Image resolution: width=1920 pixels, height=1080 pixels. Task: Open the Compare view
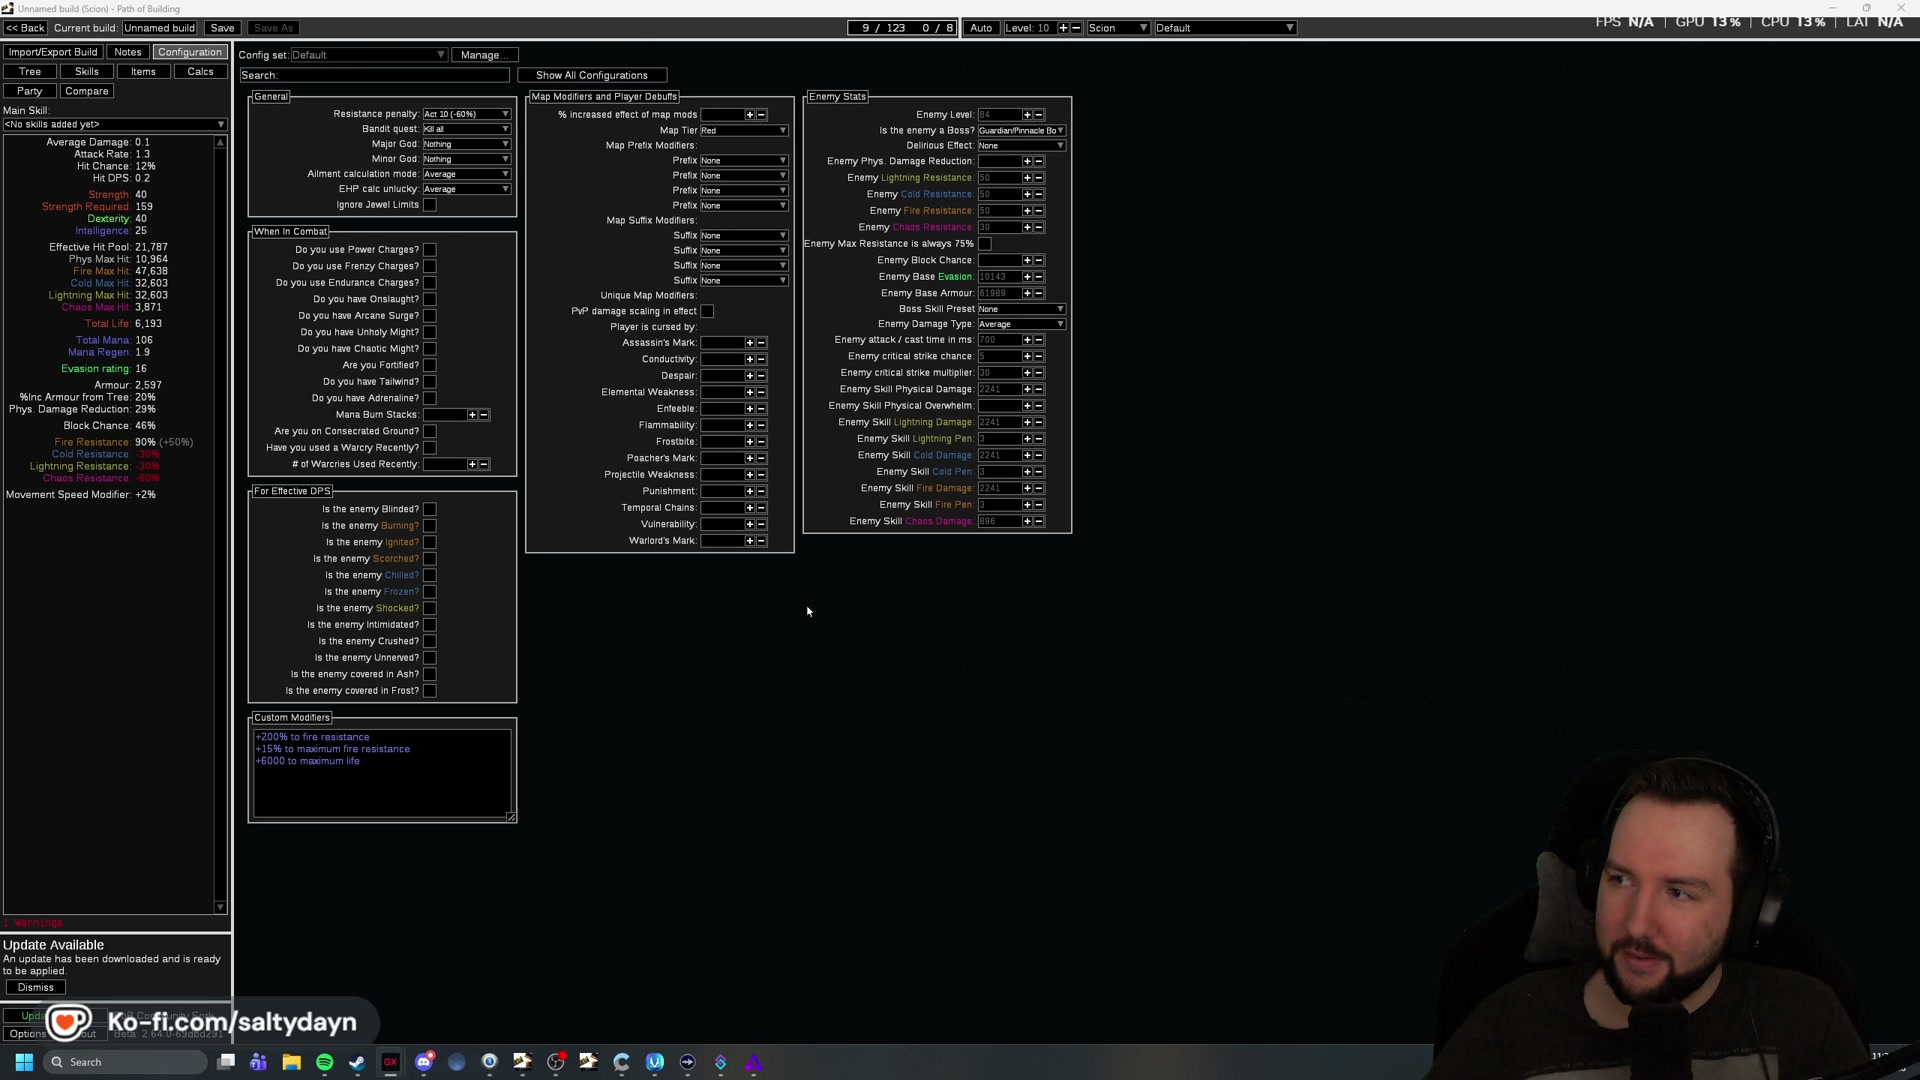click(x=87, y=91)
